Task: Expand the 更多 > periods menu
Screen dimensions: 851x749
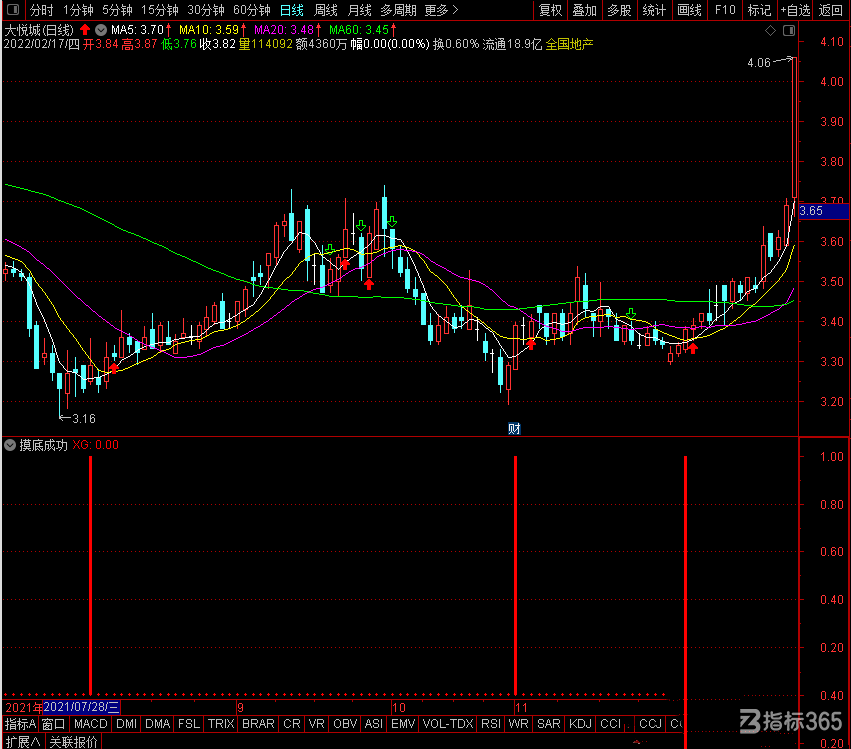Action: (x=441, y=10)
